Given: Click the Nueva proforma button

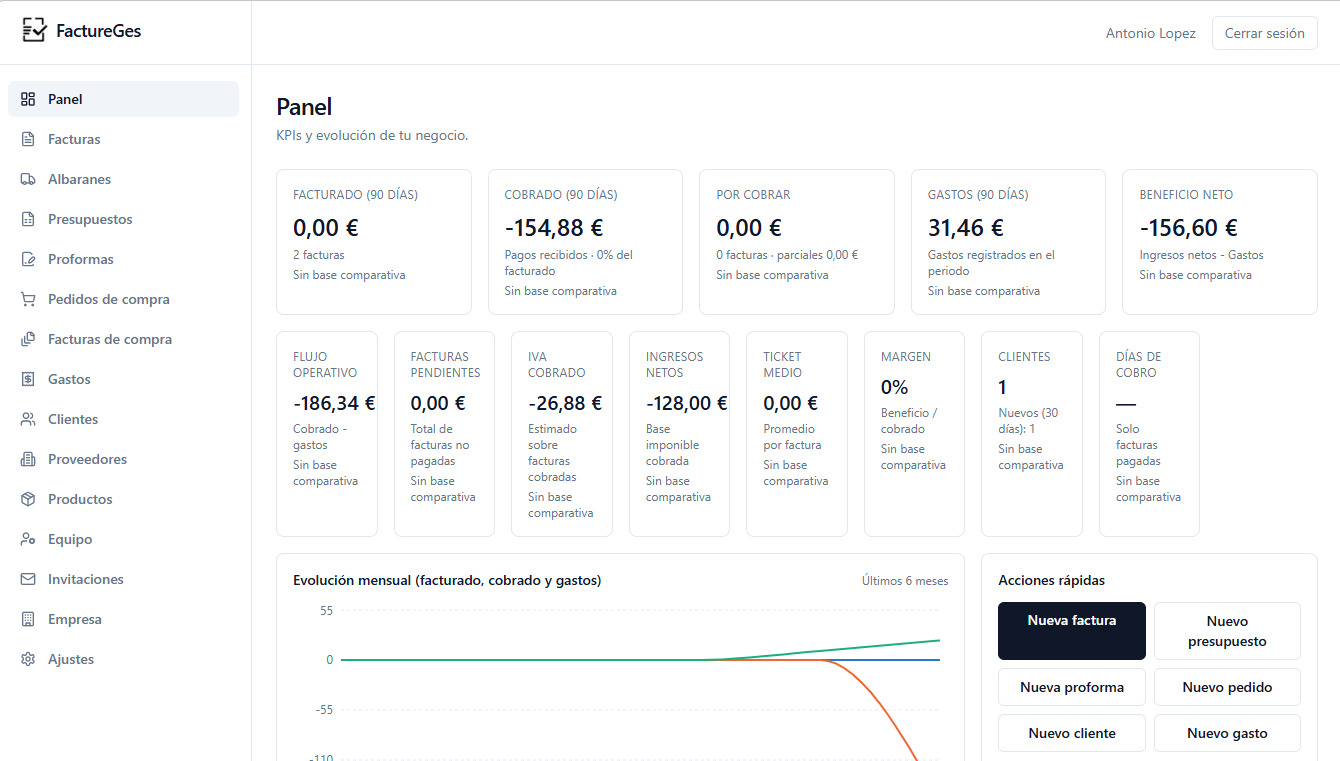Looking at the screenshot, I should click(1072, 687).
